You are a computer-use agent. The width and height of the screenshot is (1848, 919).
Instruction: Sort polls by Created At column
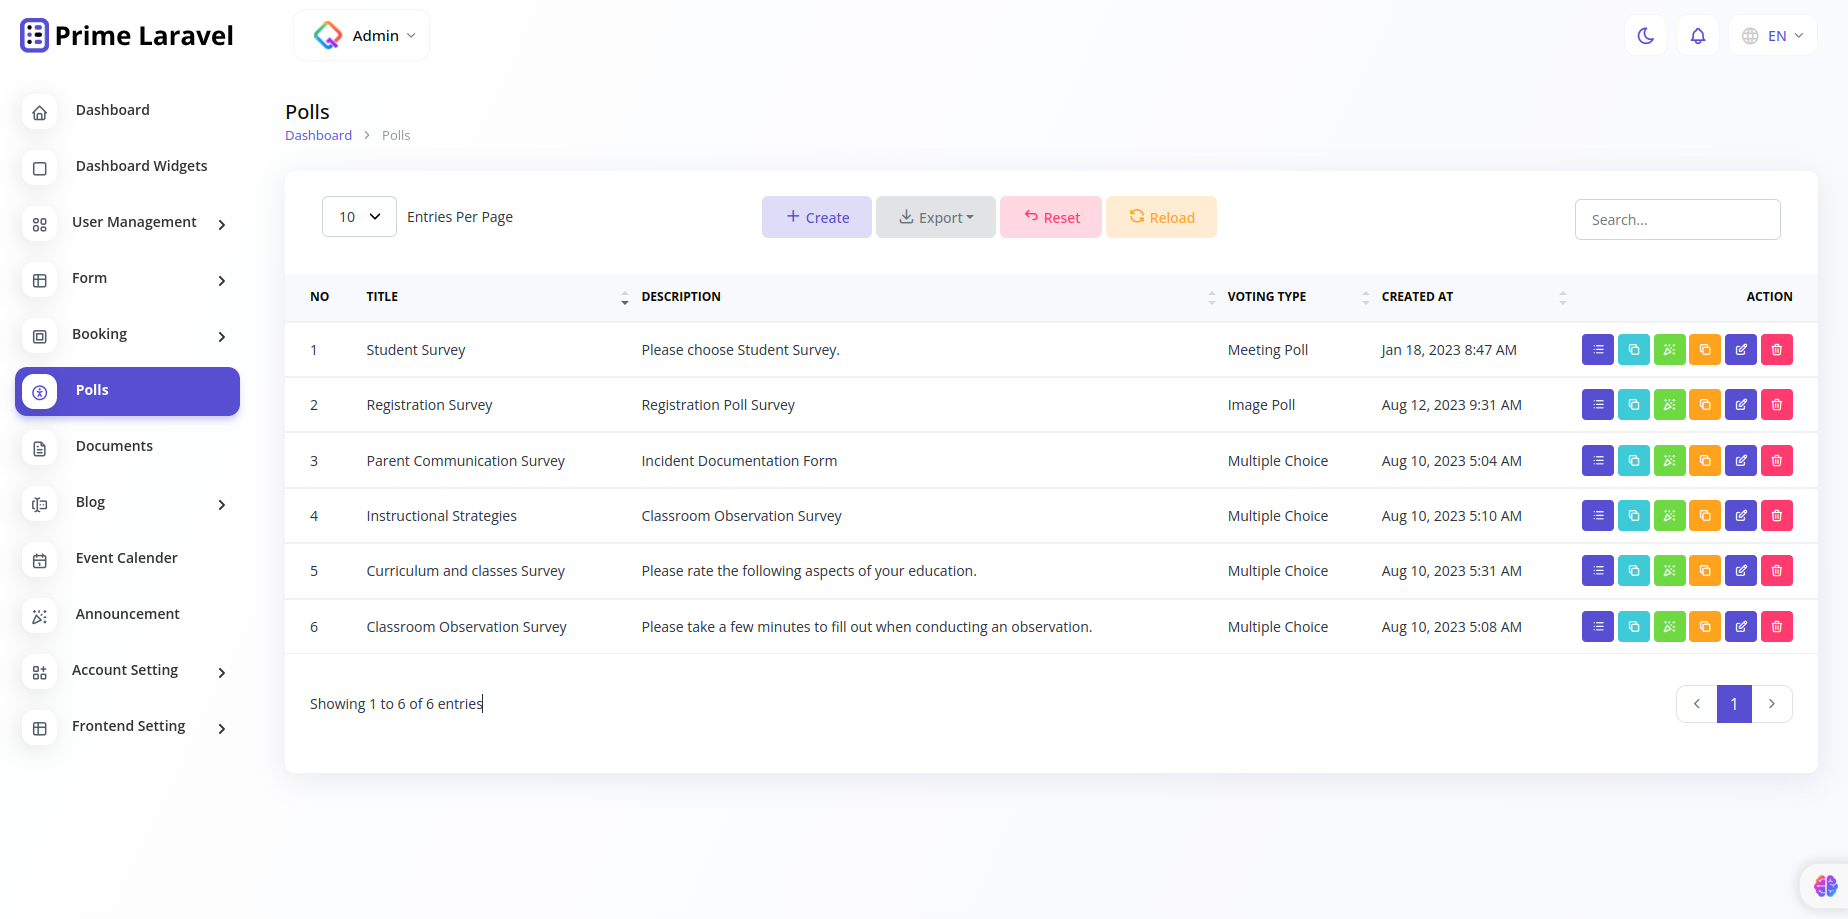[1562, 297]
